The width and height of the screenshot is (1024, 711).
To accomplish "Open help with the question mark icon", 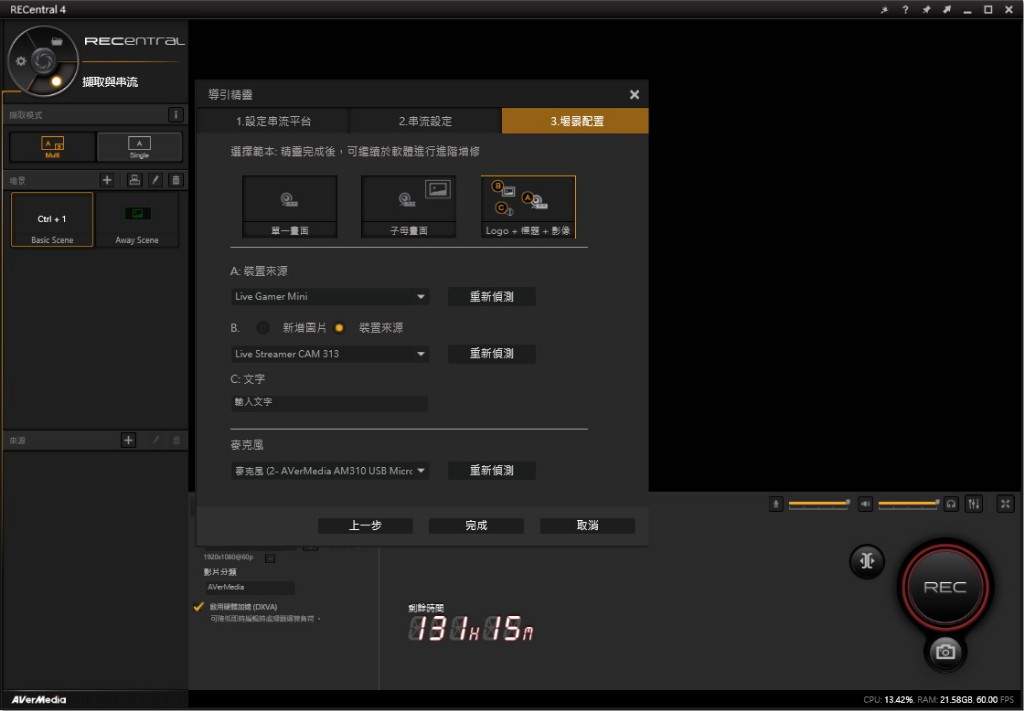I will pyautogui.click(x=905, y=10).
